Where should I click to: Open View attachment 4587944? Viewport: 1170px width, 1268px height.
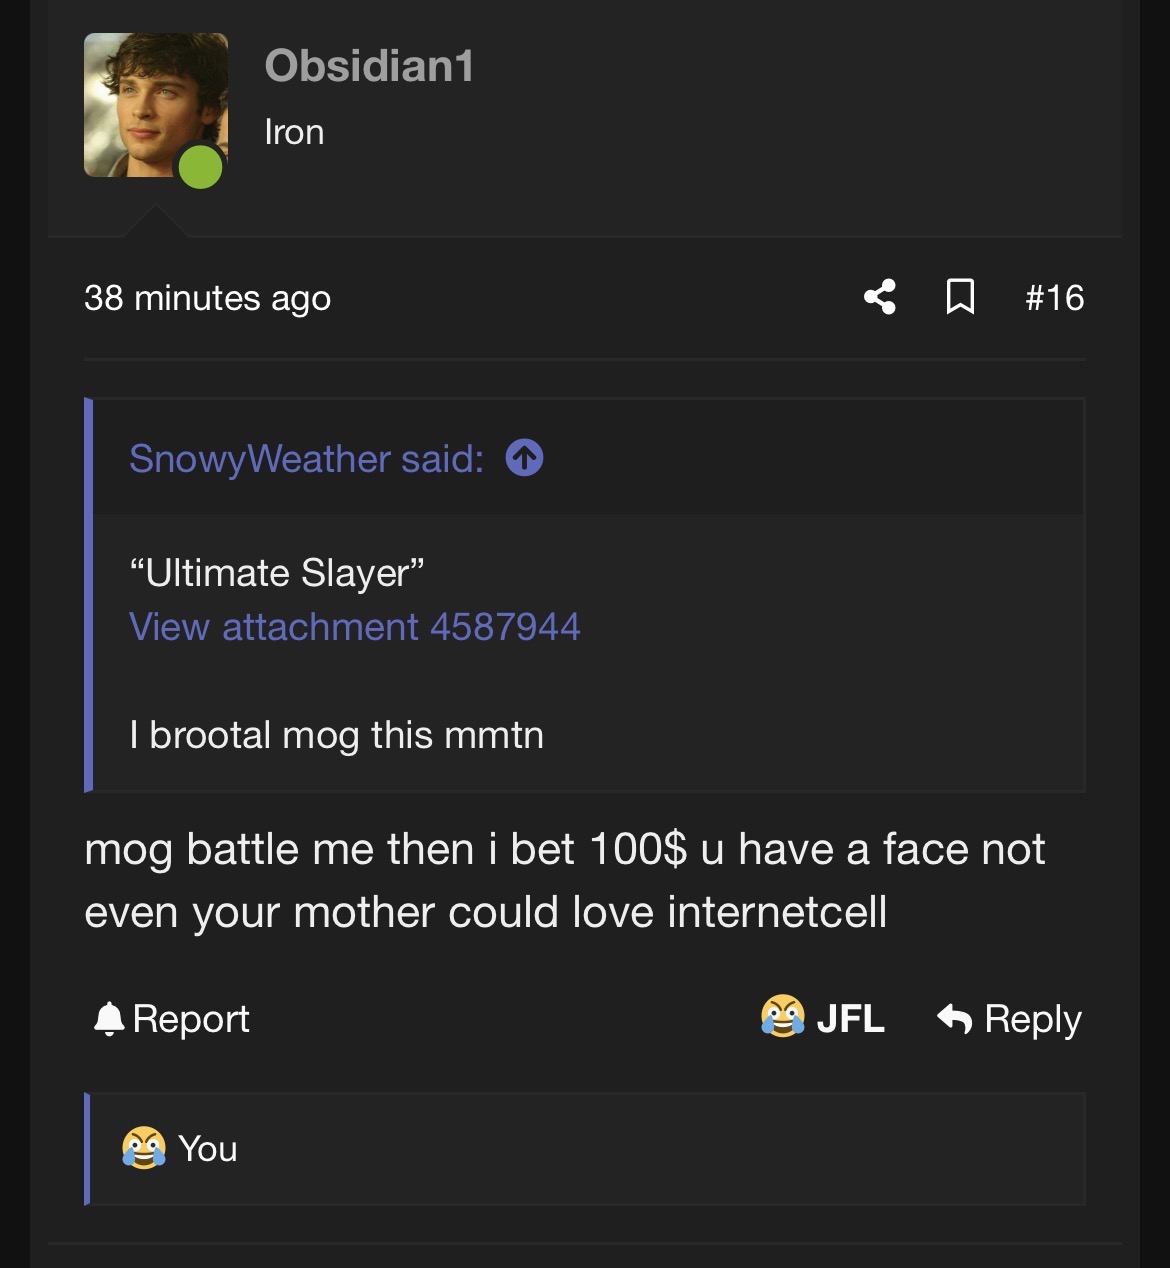coord(354,627)
